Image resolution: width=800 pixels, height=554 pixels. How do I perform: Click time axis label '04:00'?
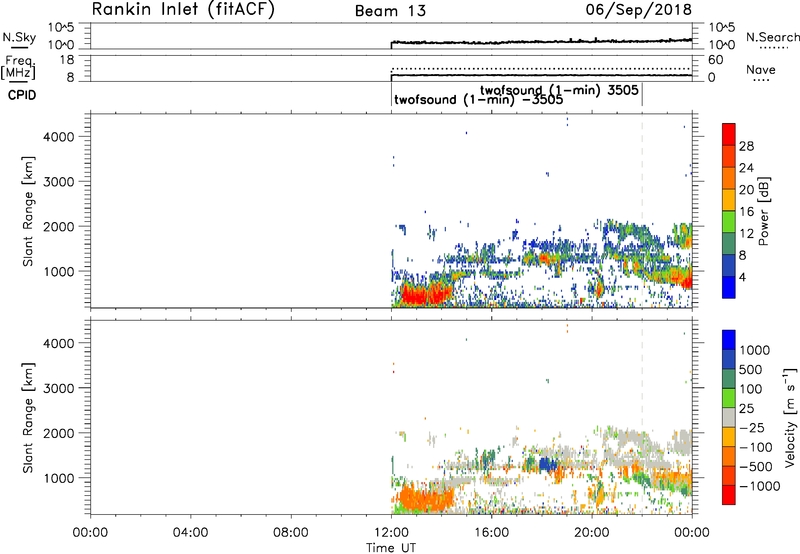click(190, 533)
